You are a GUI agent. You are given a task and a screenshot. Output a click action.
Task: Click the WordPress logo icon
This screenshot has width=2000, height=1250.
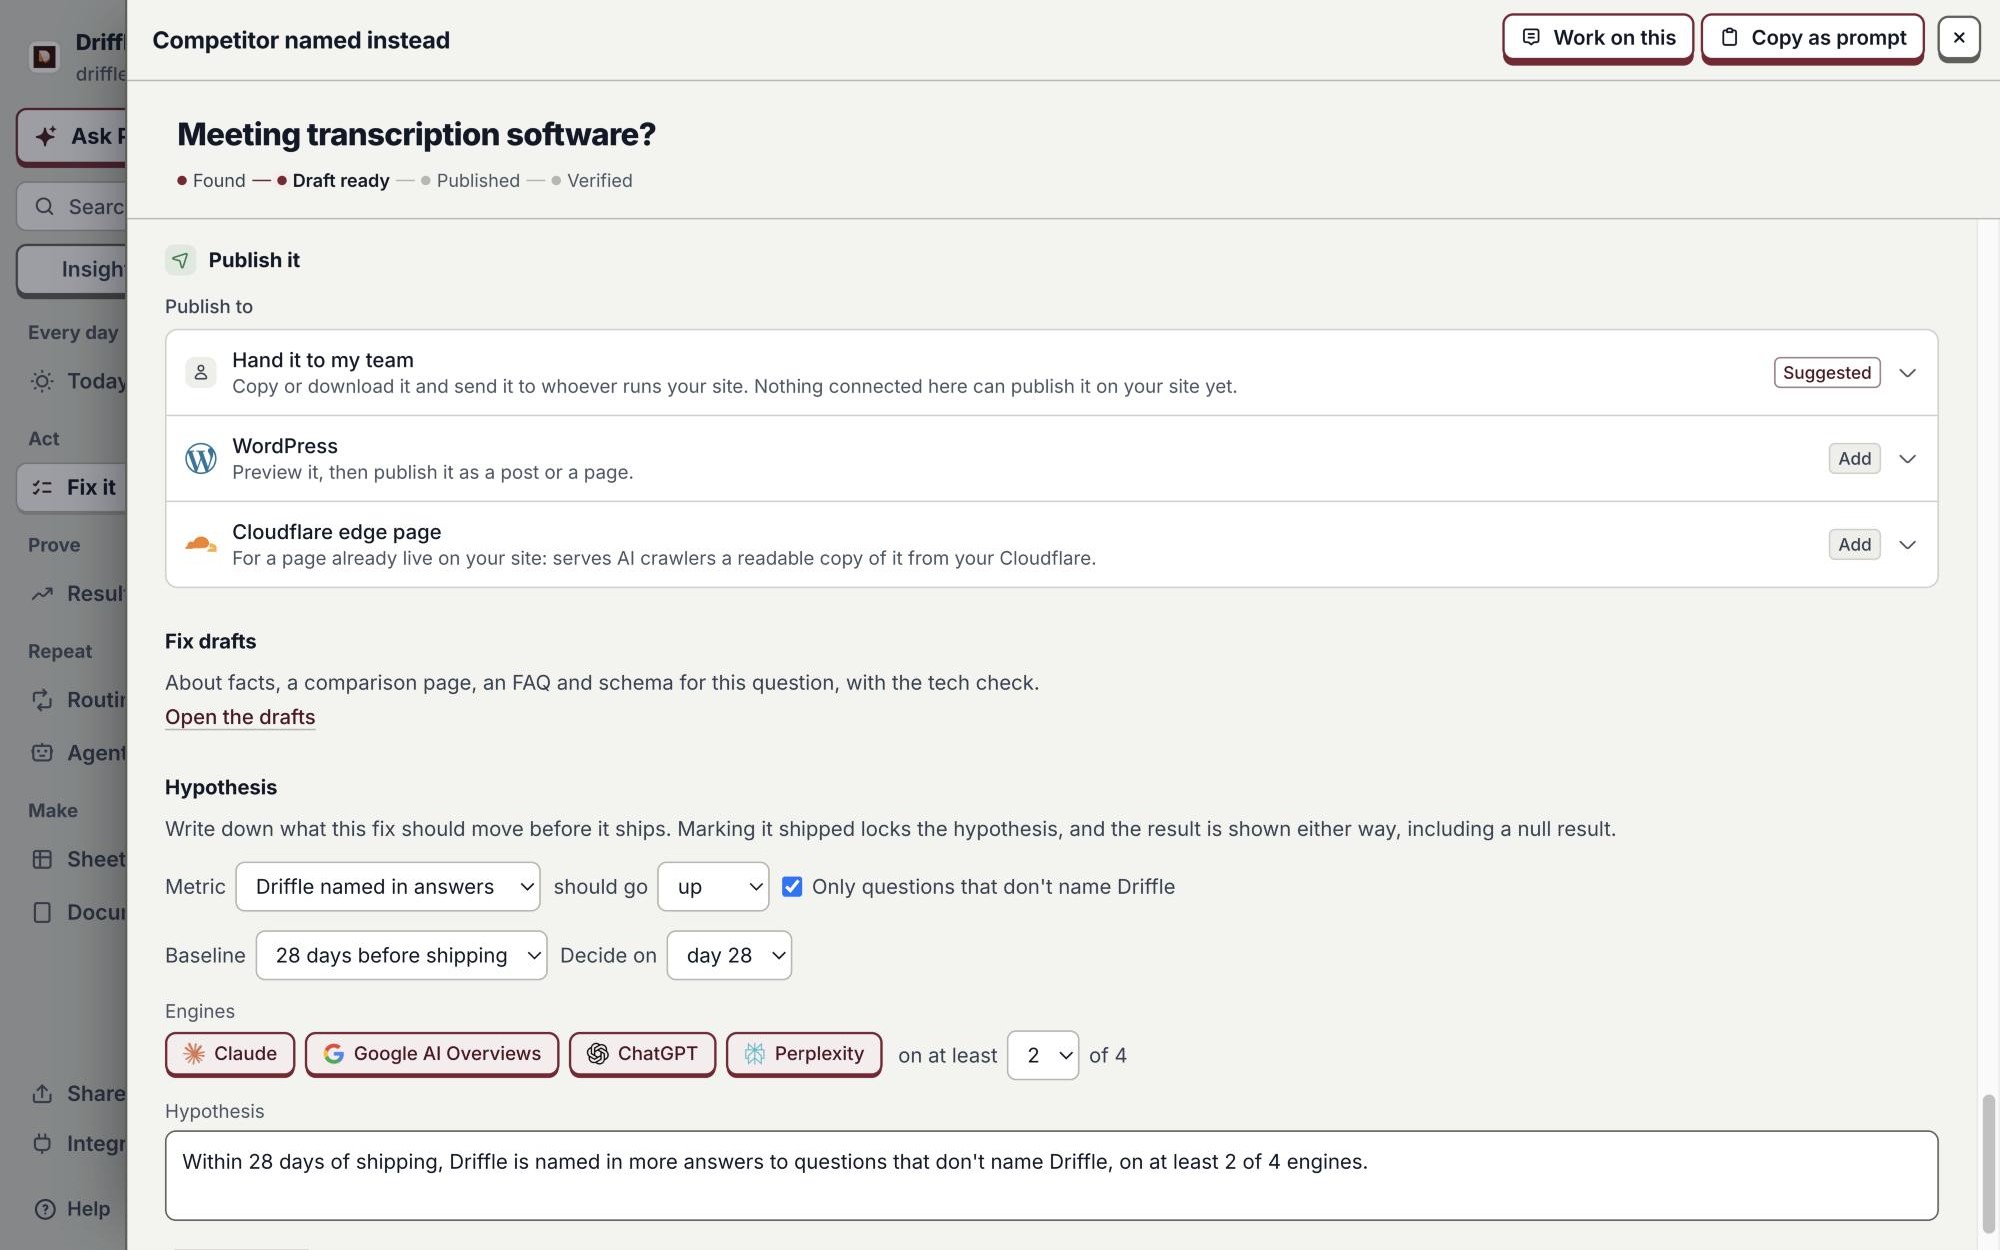pos(201,458)
